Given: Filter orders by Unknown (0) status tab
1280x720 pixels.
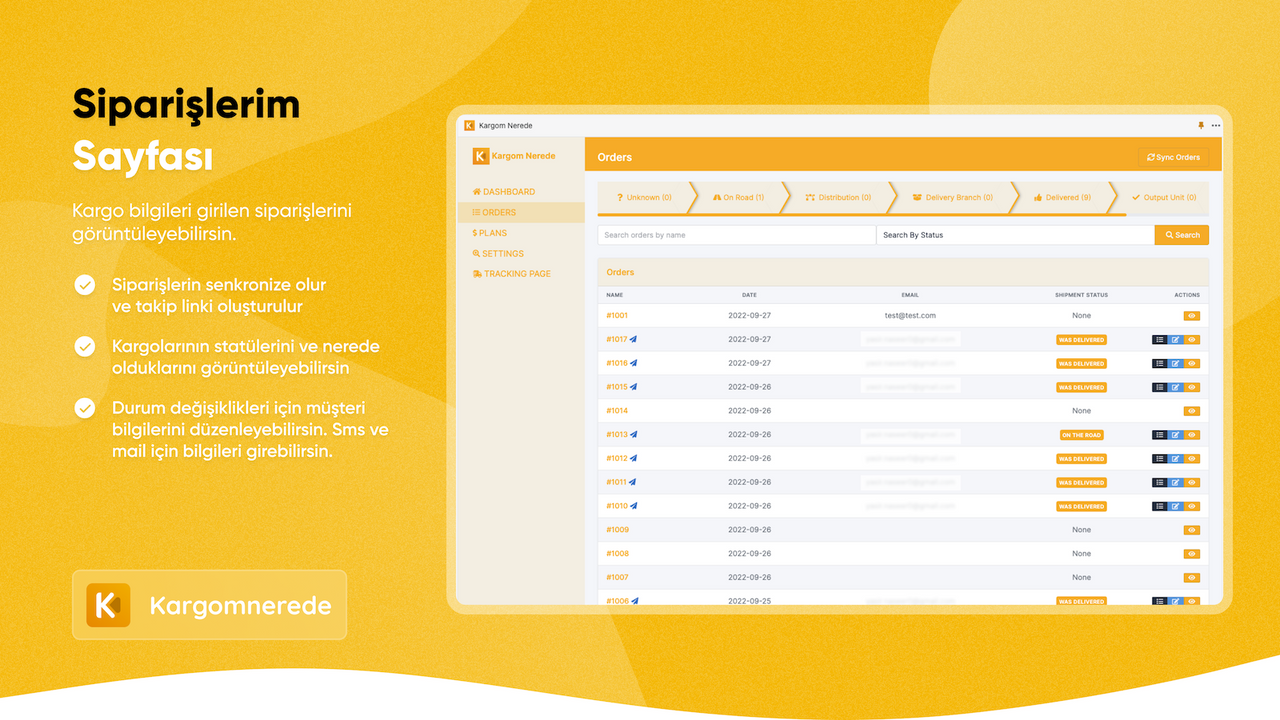Looking at the screenshot, I should coord(645,198).
